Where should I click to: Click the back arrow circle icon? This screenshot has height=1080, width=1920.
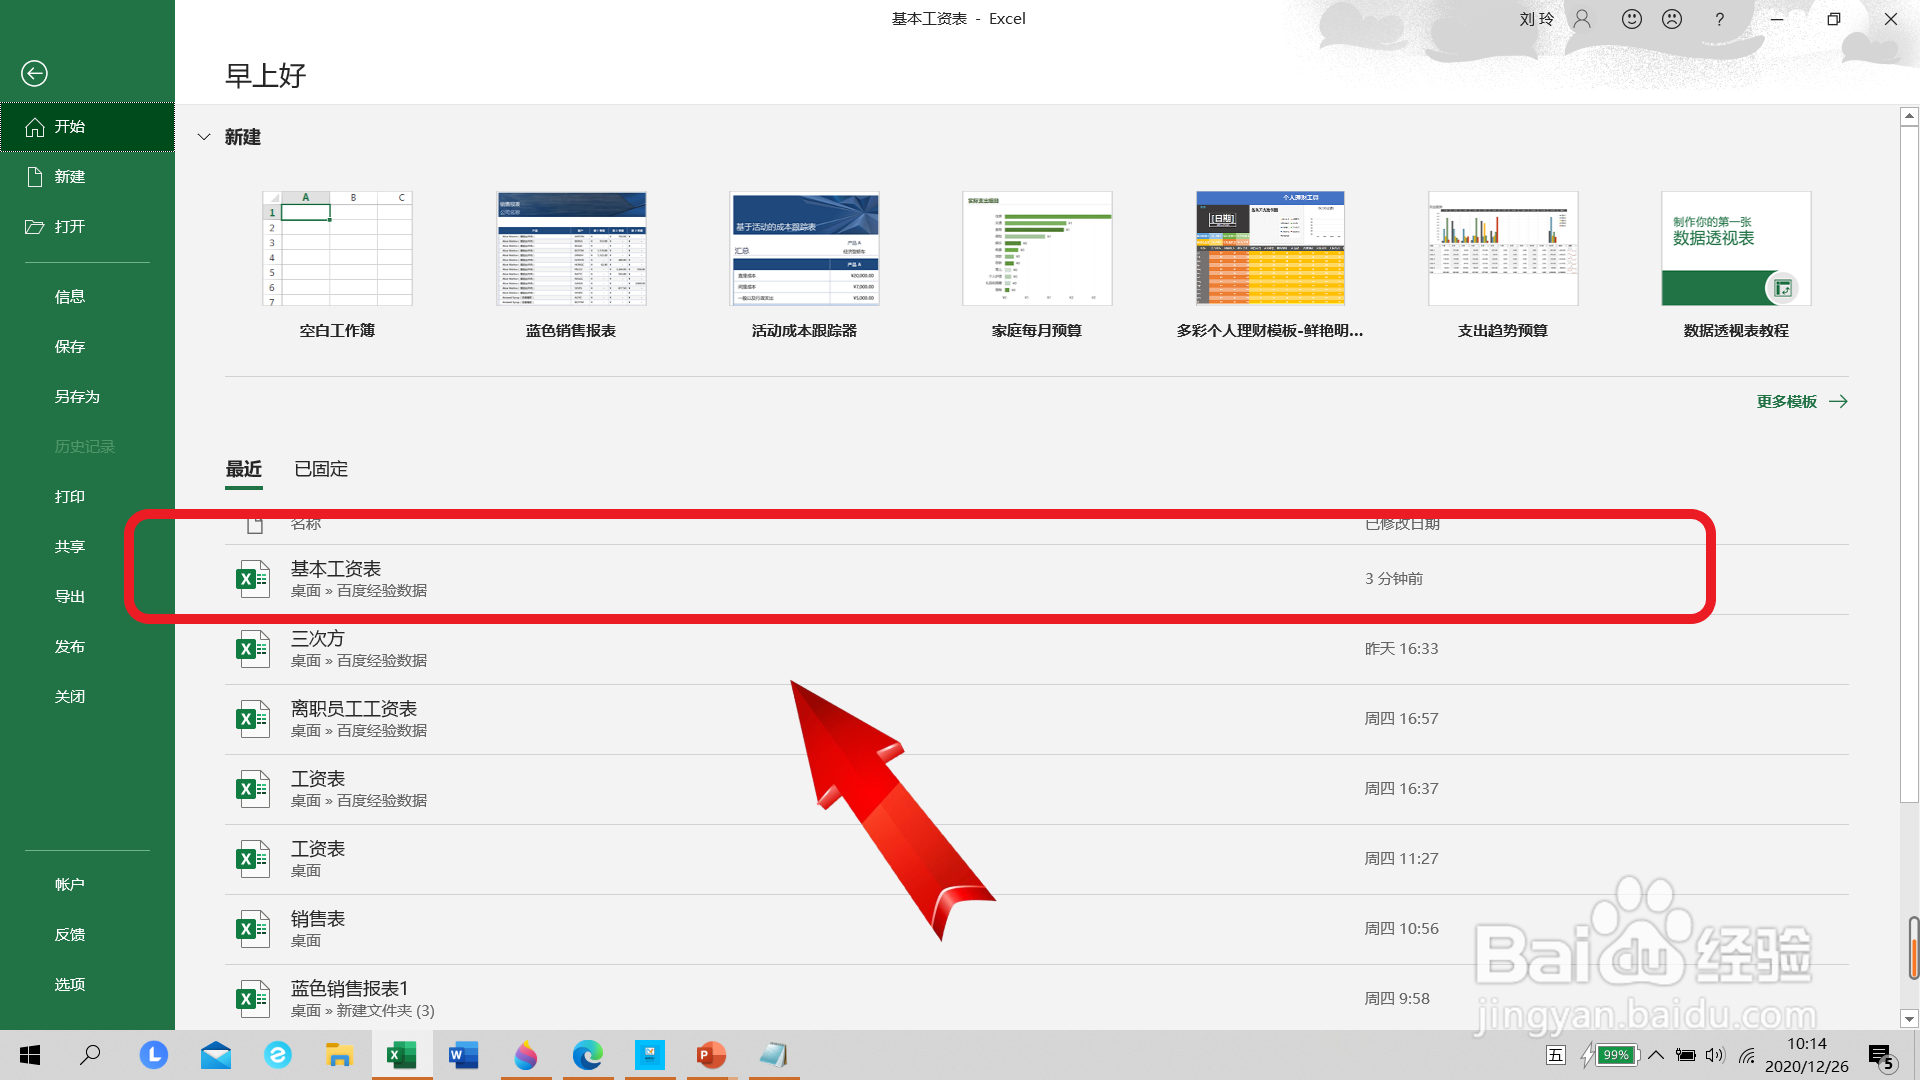[34, 73]
